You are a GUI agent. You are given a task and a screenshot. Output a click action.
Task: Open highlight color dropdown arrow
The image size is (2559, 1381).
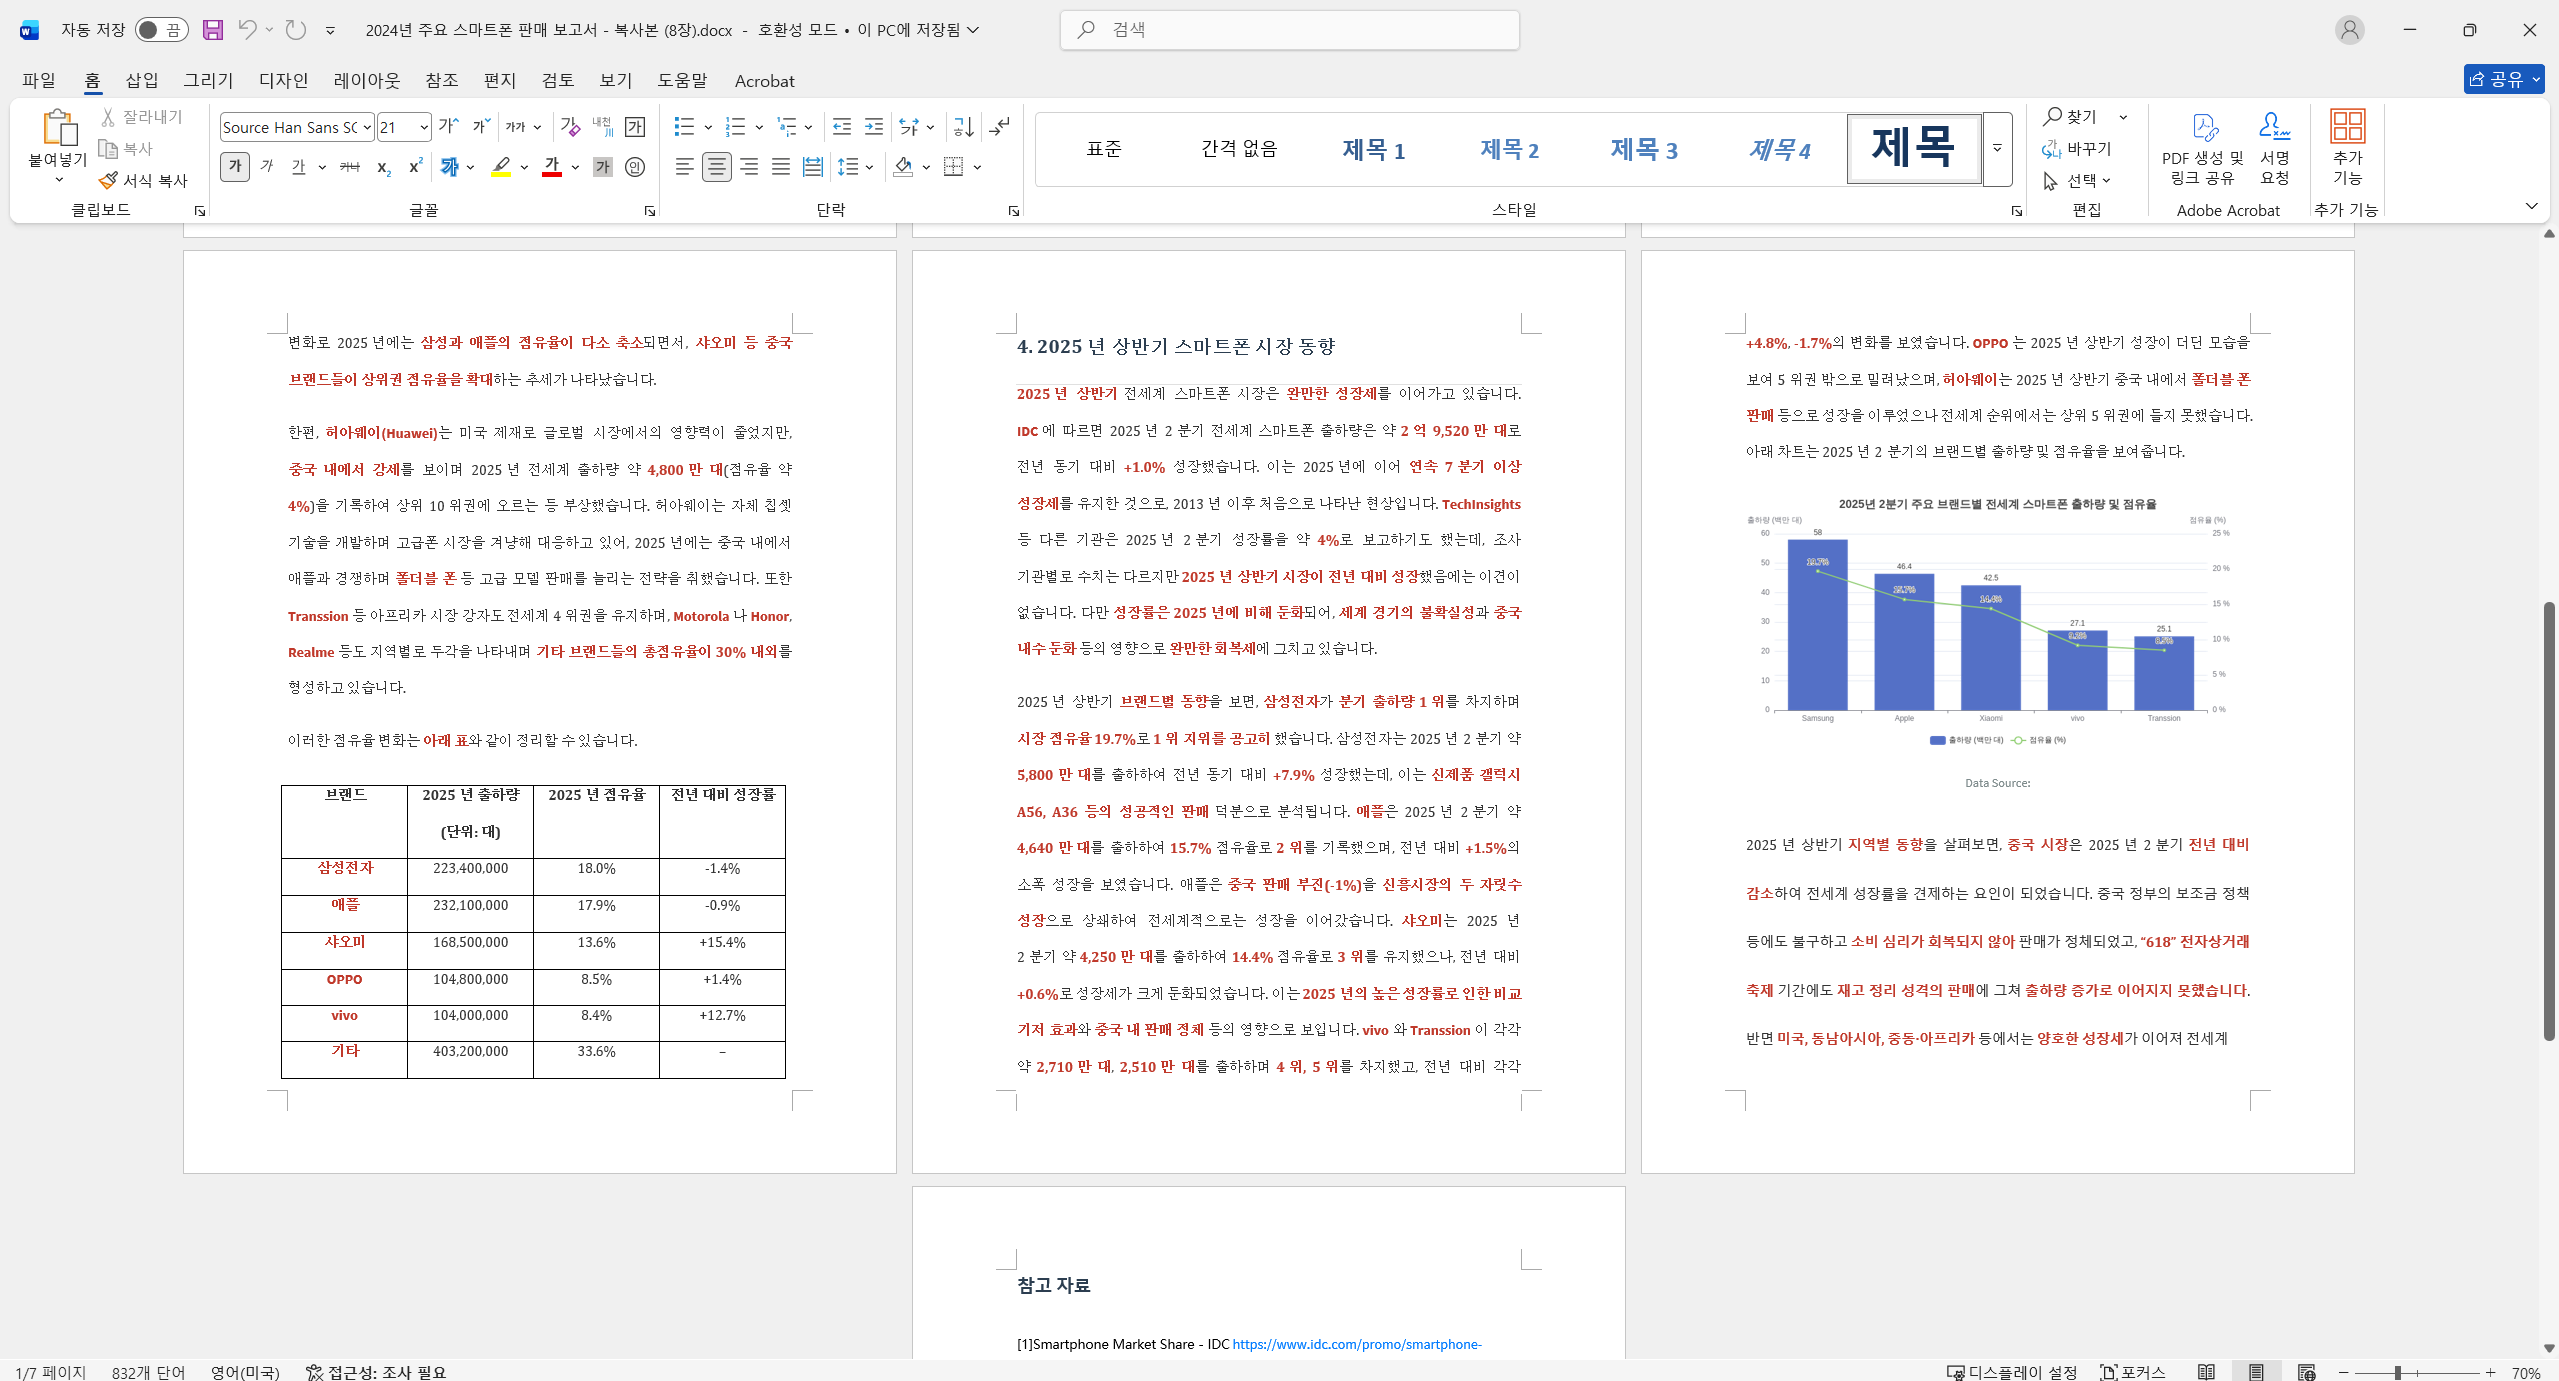[524, 167]
